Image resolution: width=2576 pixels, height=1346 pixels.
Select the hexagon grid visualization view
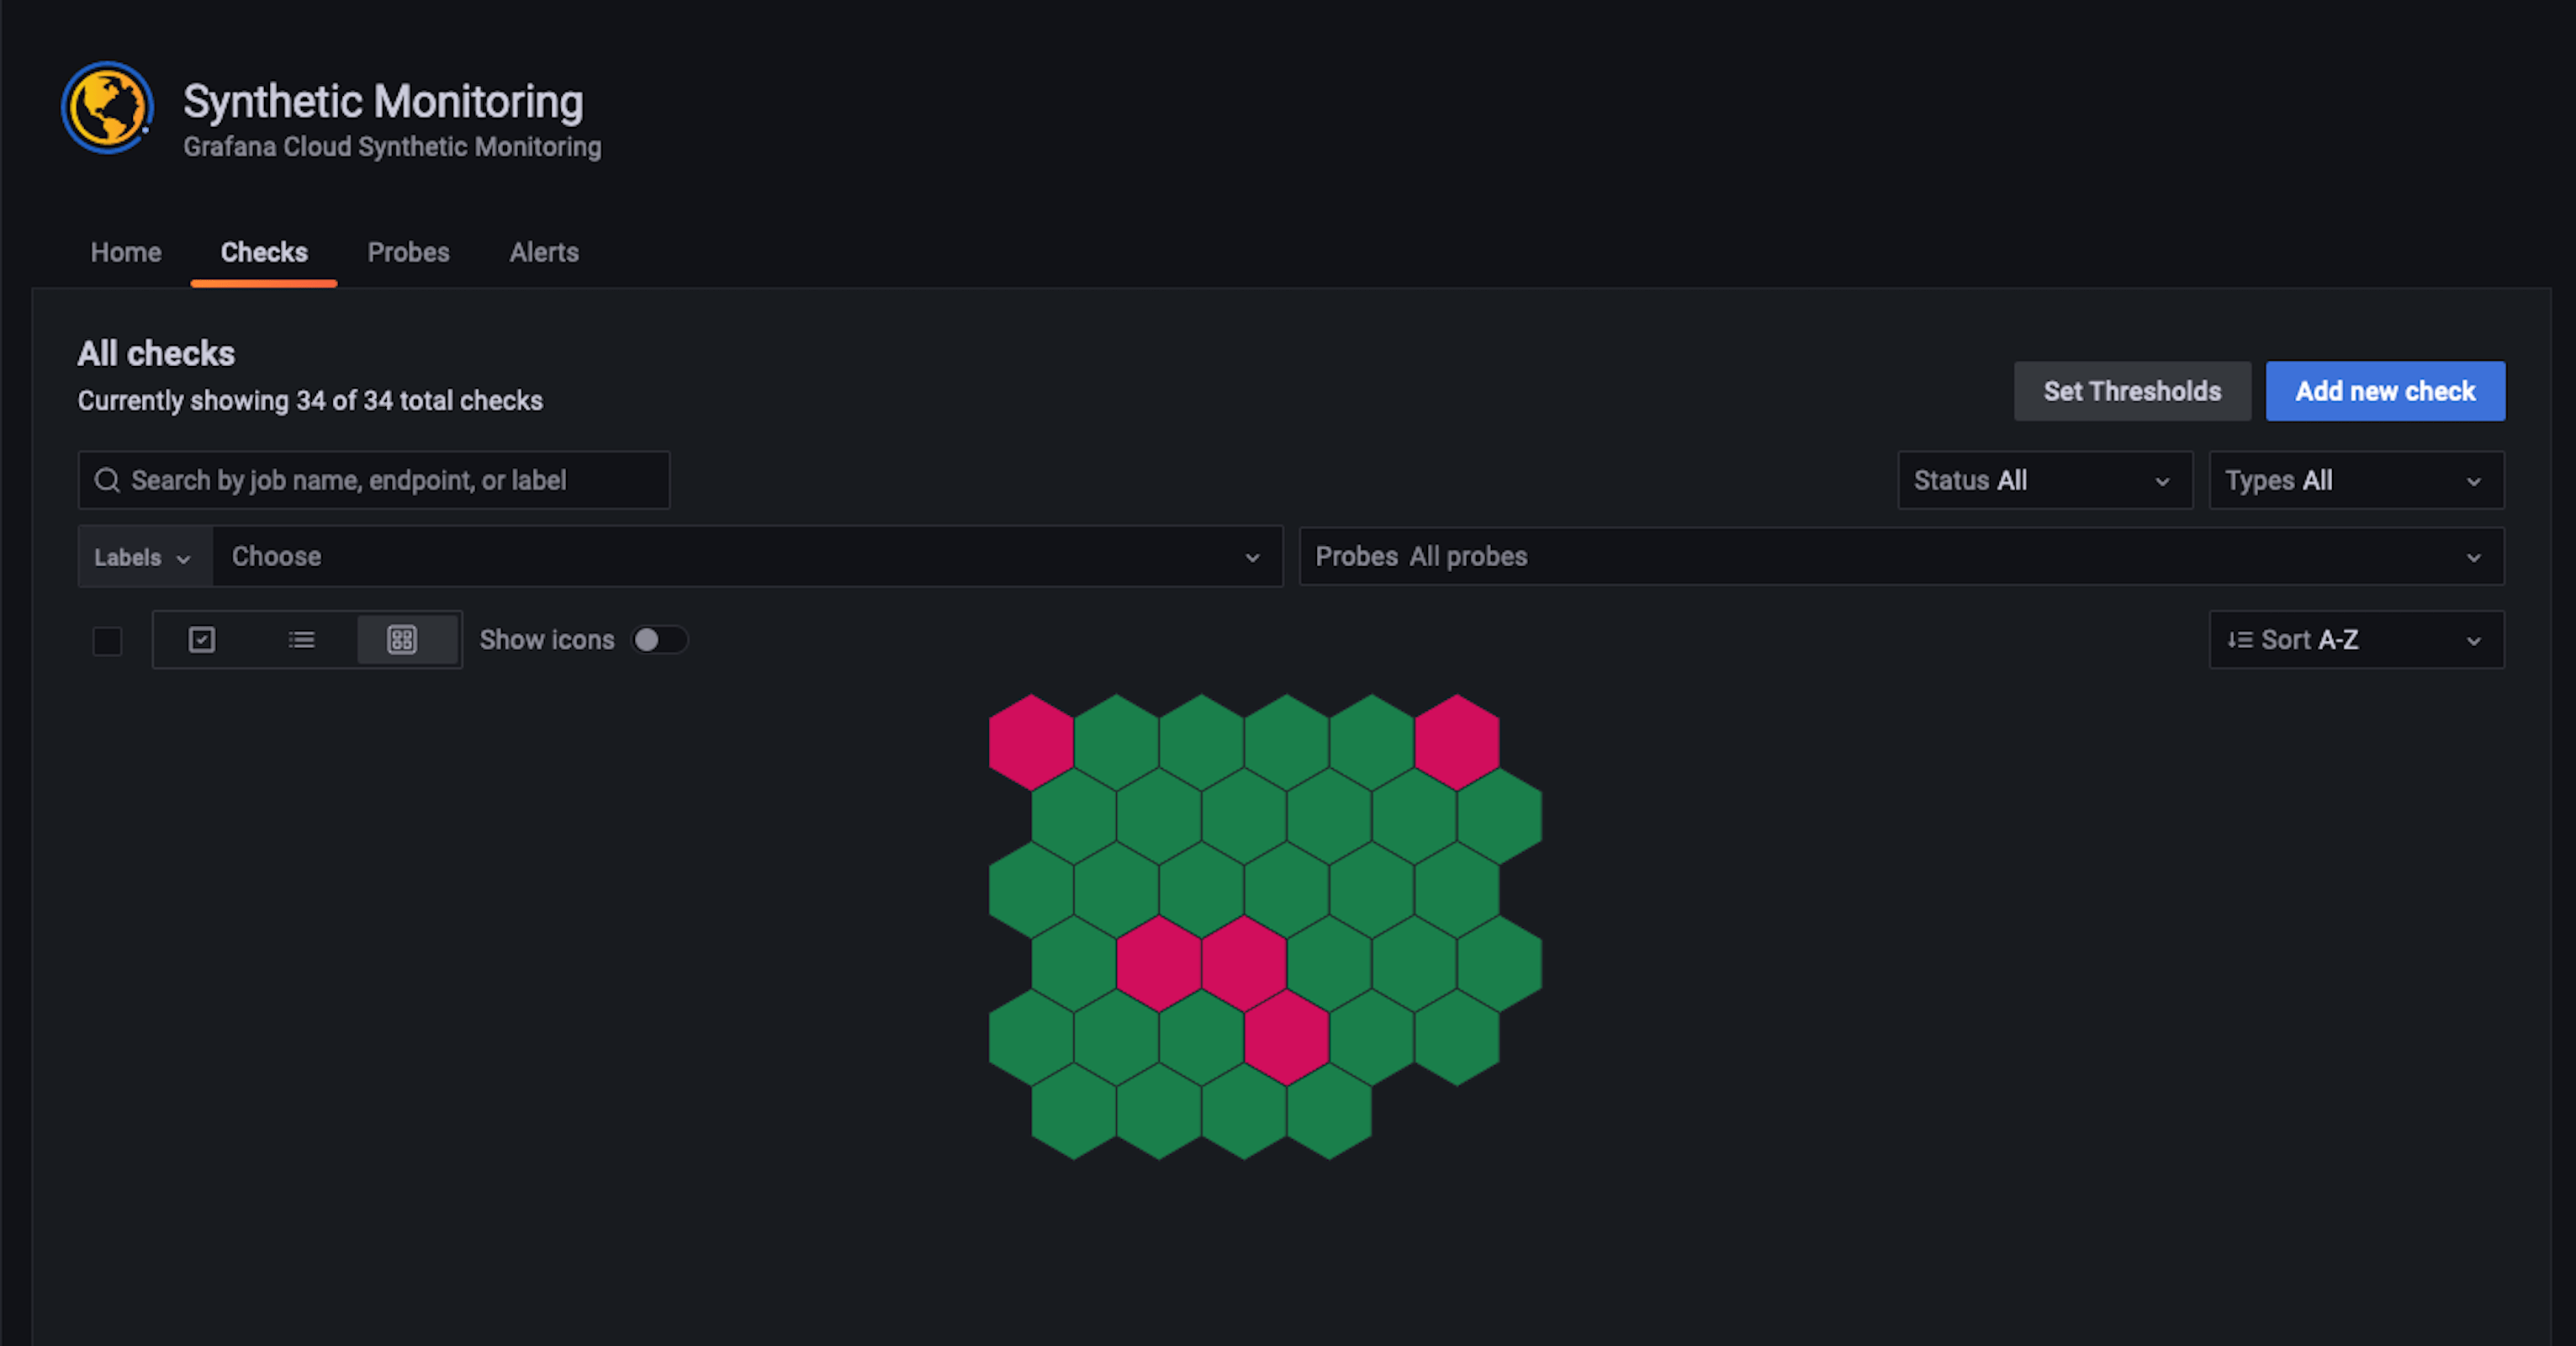click(x=402, y=640)
